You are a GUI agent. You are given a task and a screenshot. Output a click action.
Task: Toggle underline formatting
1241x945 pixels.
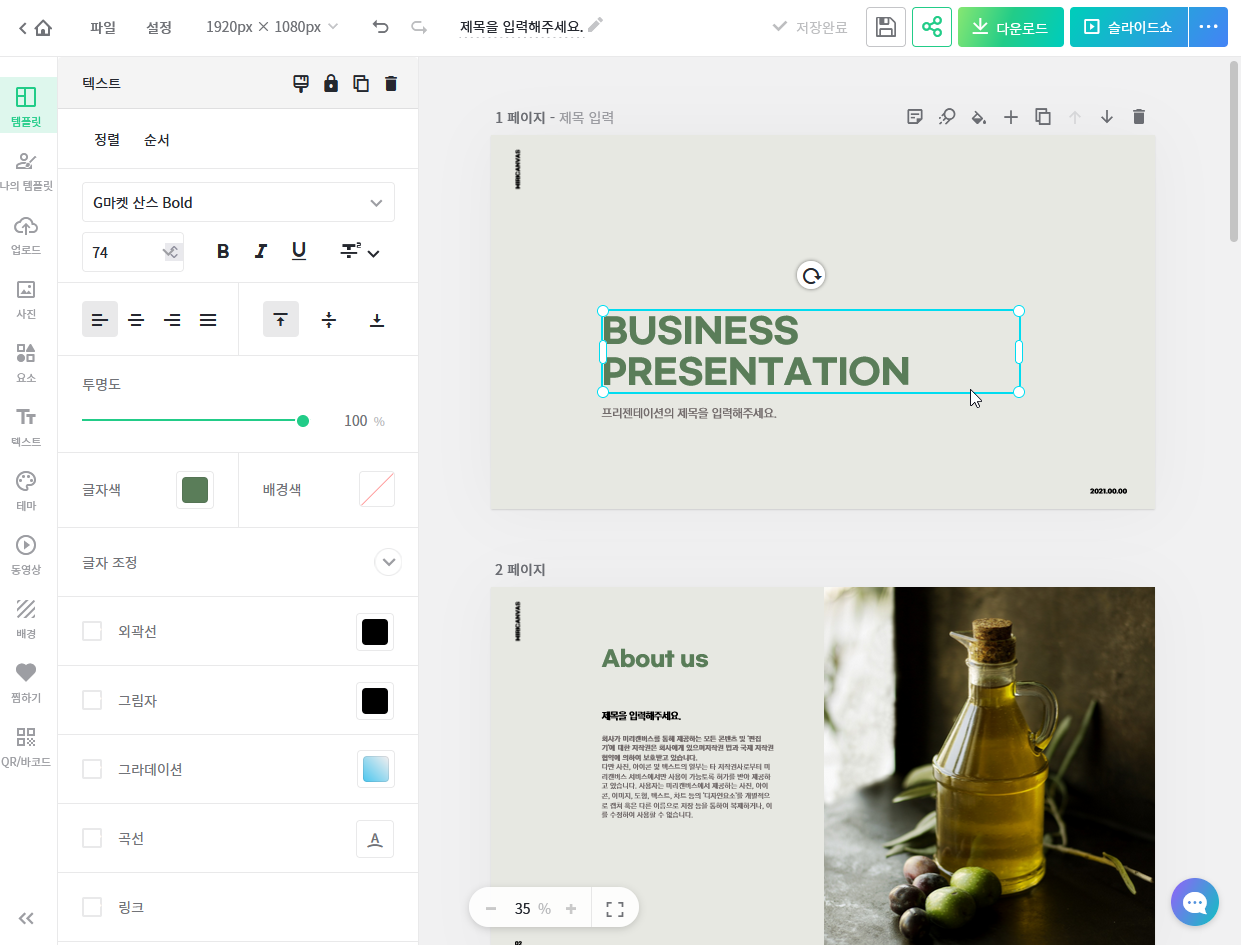click(x=299, y=251)
